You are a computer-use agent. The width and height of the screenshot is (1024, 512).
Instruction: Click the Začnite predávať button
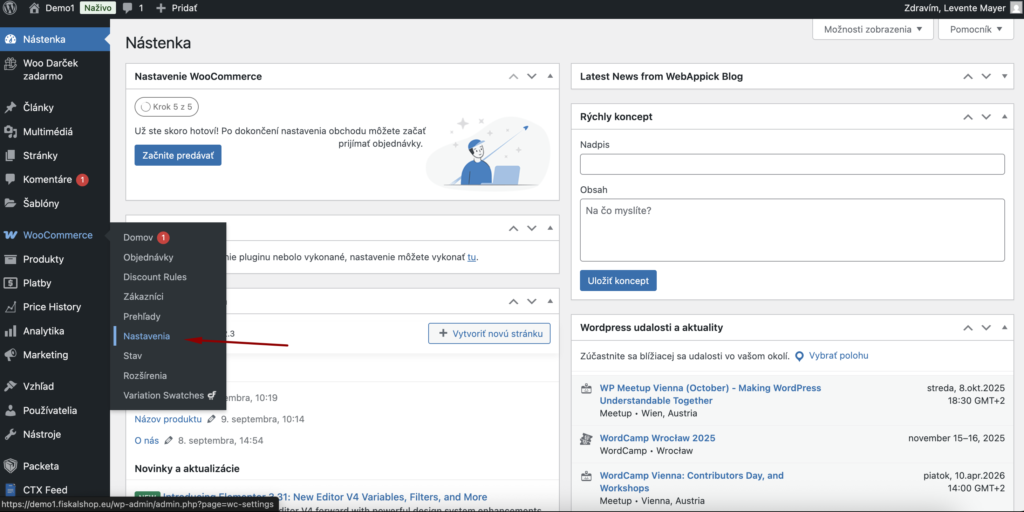tap(178, 155)
